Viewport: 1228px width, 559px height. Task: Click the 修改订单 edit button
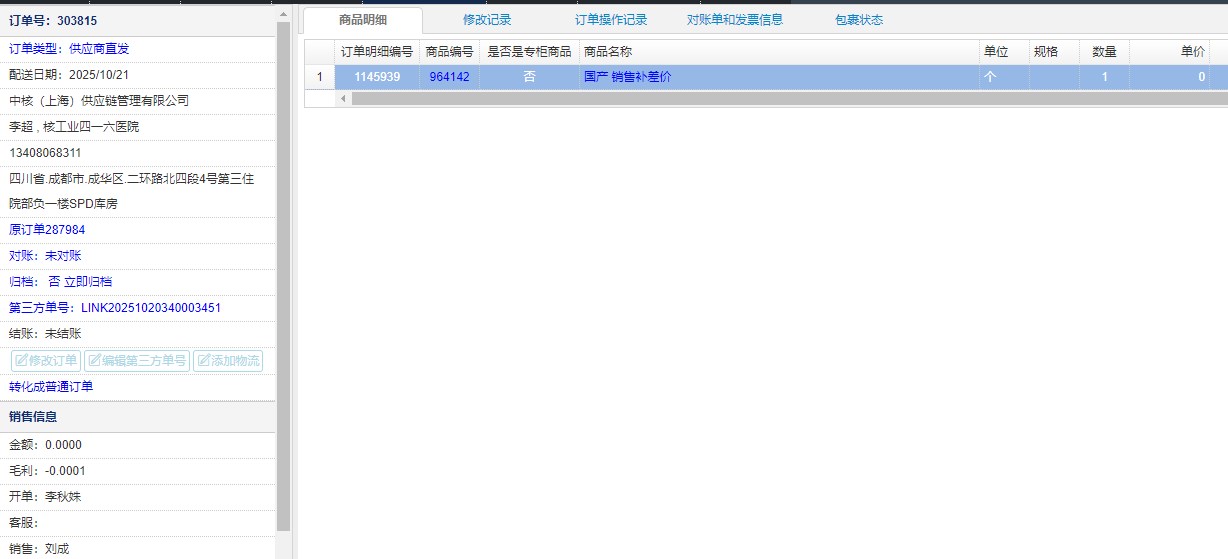click(x=45, y=361)
